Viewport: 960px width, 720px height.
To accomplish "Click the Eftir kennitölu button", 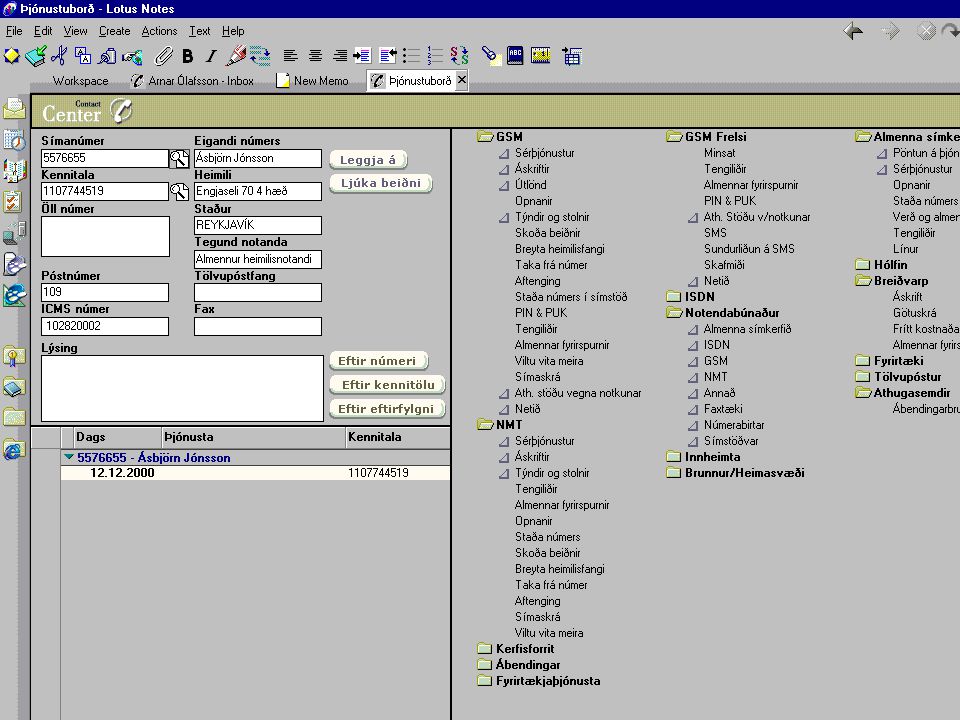I will (x=387, y=384).
